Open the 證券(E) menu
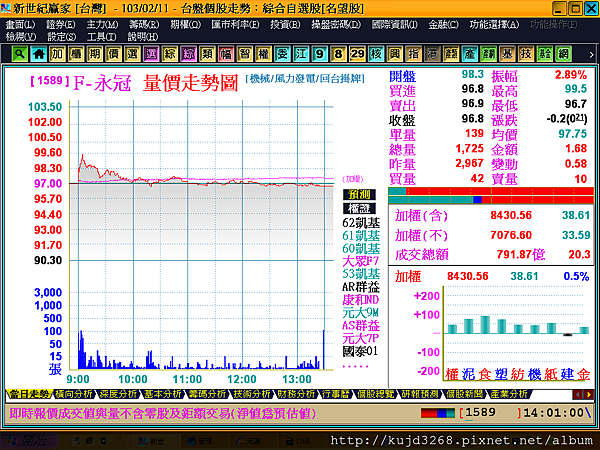The height and width of the screenshot is (450, 600). point(61,25)
